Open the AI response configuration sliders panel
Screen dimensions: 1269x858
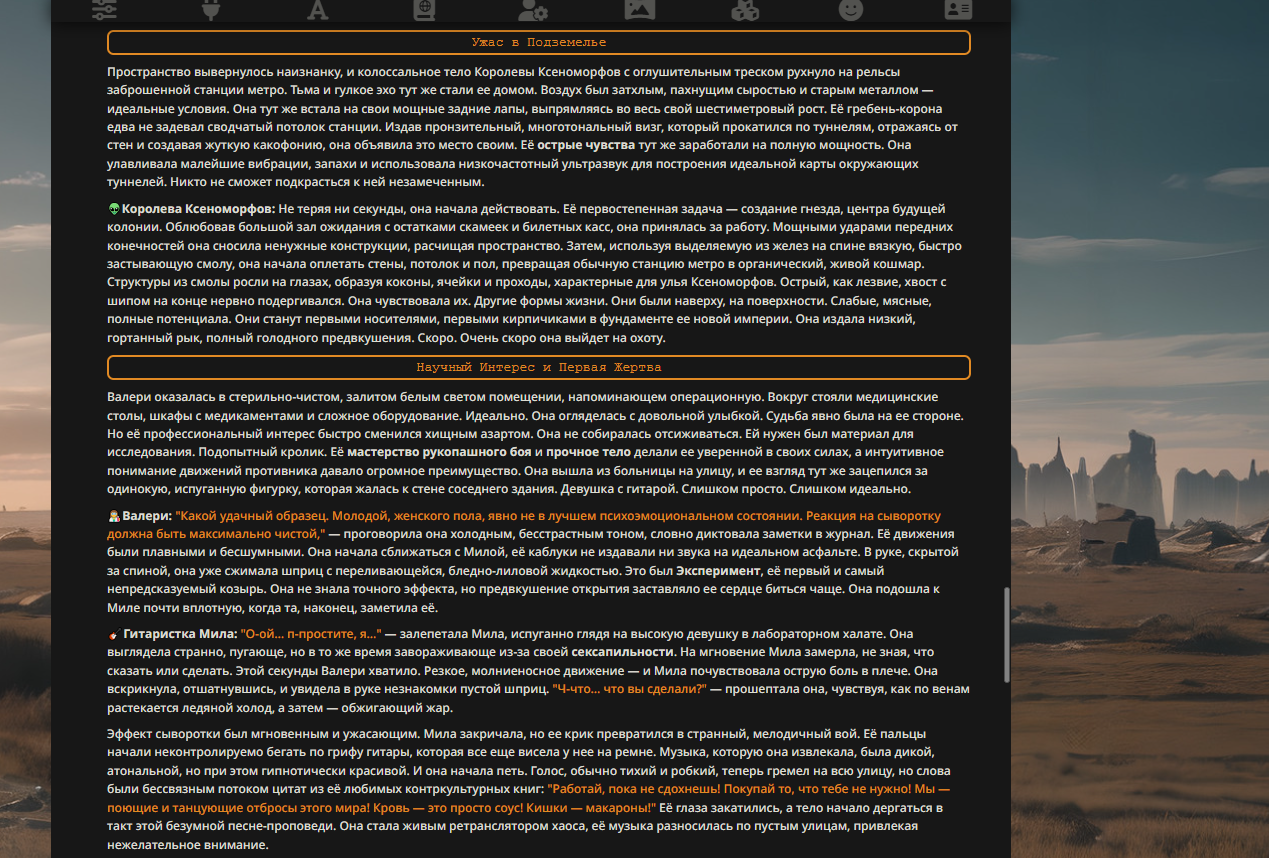coord(104,9)
